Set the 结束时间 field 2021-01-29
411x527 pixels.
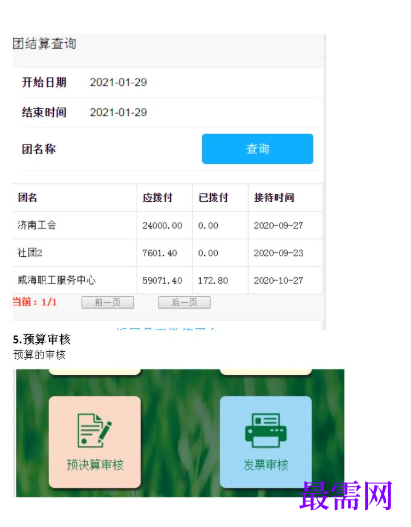click(x=118, y=112)
